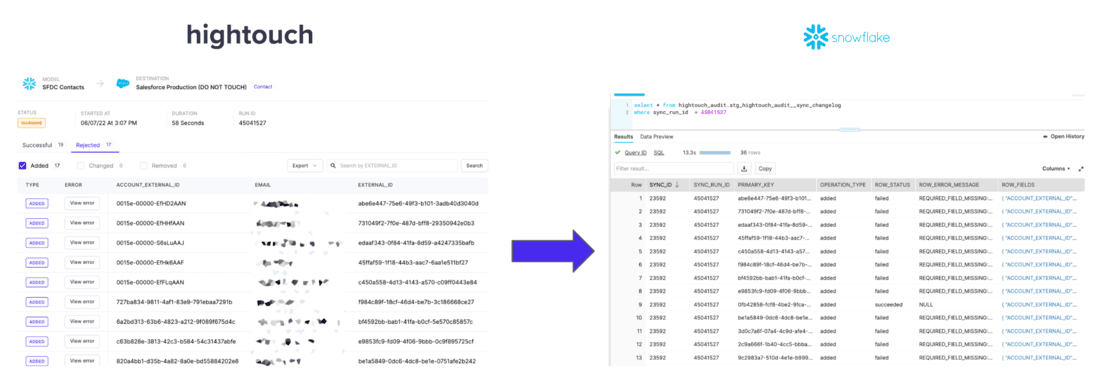Click the Salesforce cloud icon of the destination
Image resolution: width=1120 pixels, height=385 pixels.
click(123, 84)
